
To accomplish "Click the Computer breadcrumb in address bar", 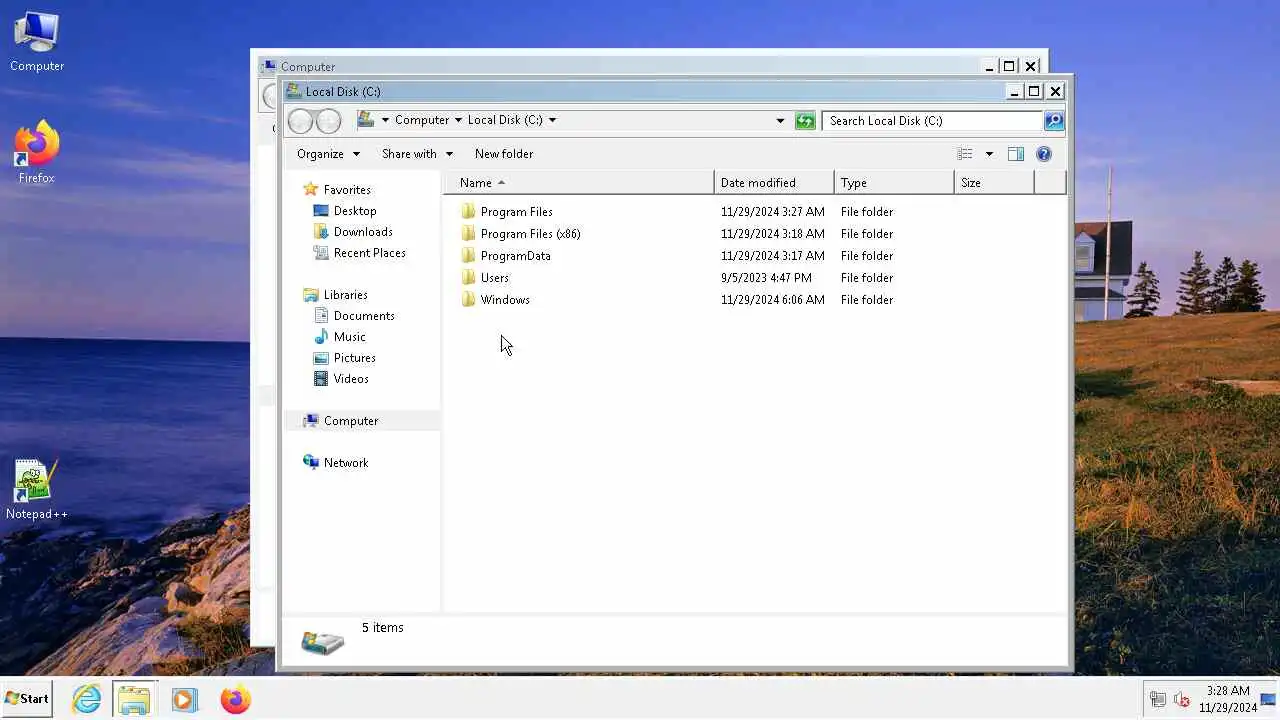I will coord(422,120).
